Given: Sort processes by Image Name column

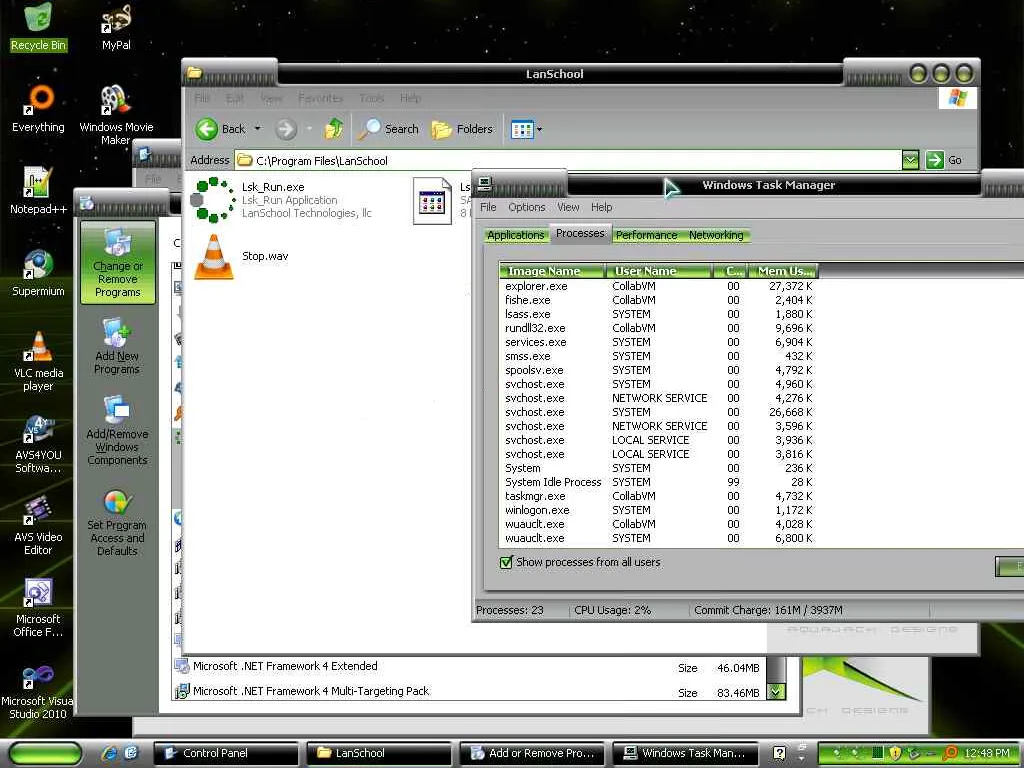Looking at the screenshot, I should tap(552, 271).
